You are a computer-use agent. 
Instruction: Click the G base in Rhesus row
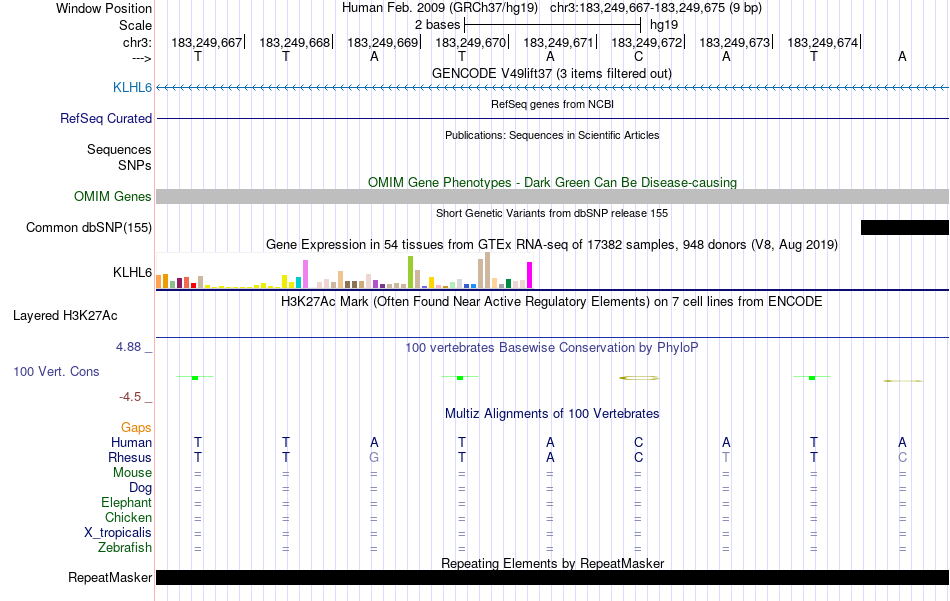point(374,458)
